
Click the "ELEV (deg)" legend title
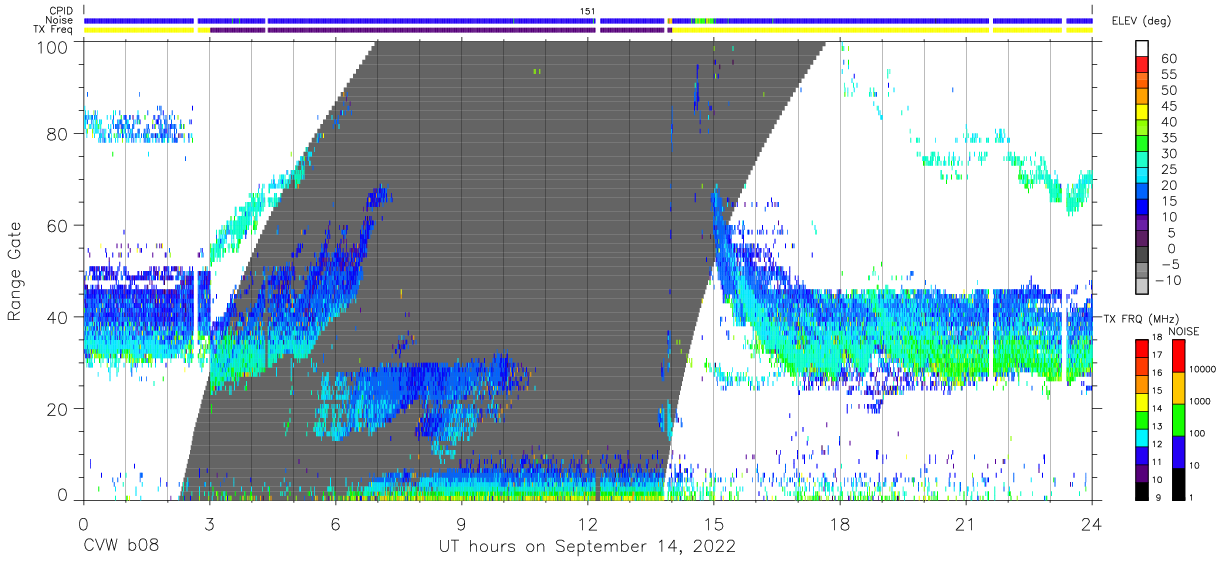1142,21
